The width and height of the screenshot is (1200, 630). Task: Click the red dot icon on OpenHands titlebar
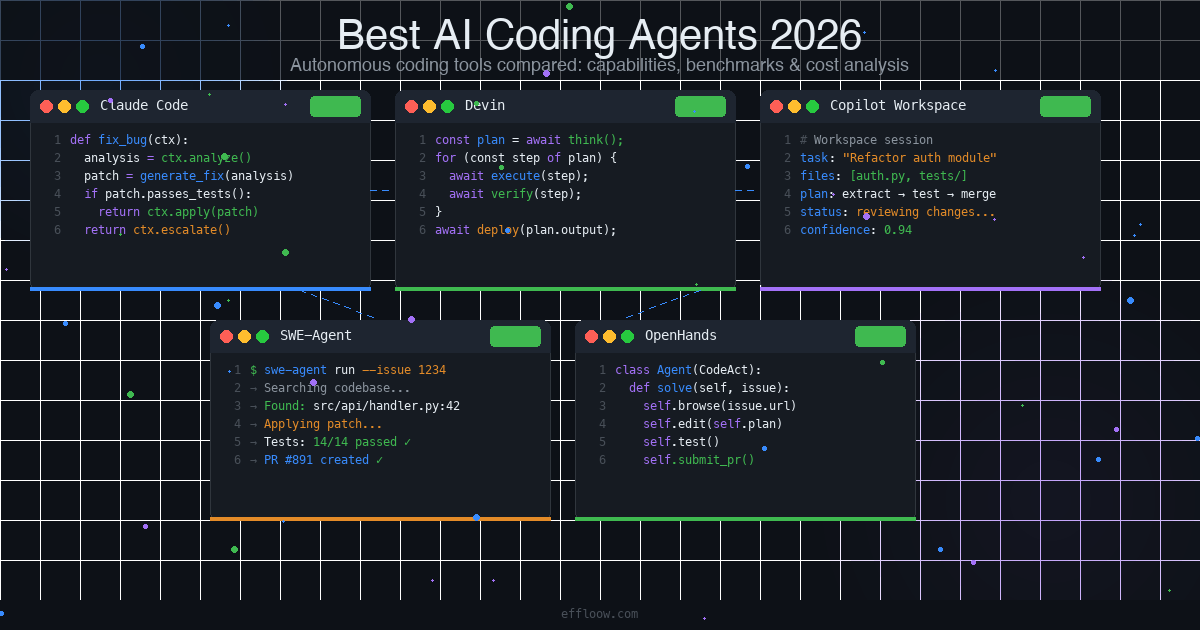click(591, 336)
